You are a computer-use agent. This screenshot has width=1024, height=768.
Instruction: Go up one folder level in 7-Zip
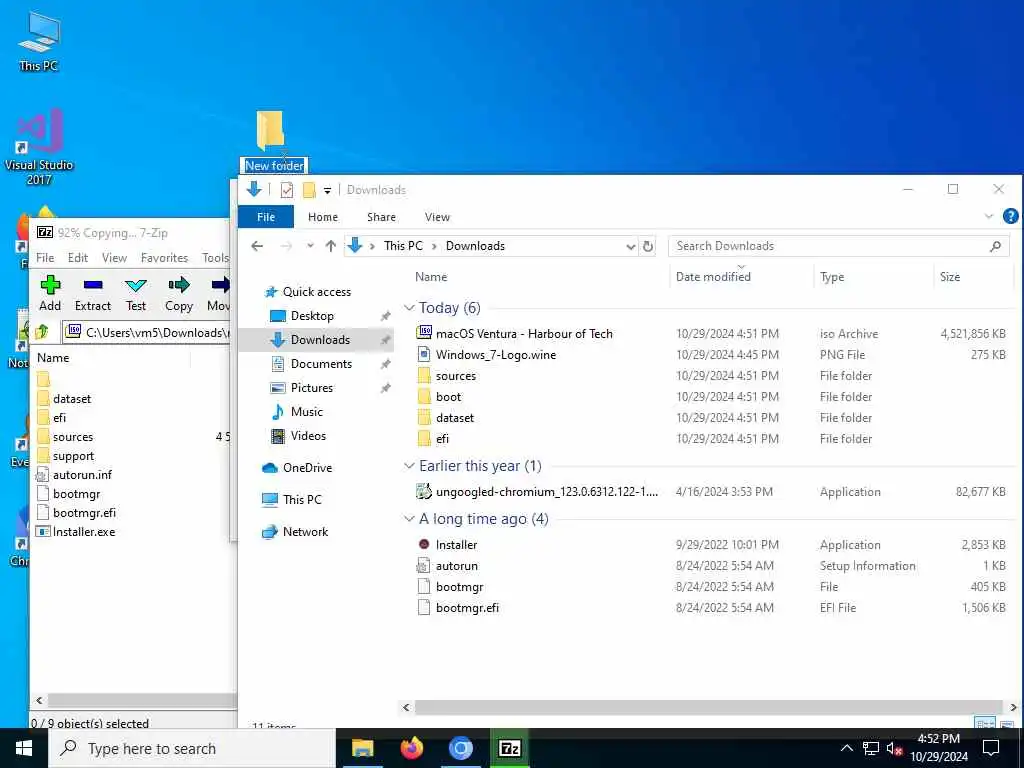click(43, 332)
